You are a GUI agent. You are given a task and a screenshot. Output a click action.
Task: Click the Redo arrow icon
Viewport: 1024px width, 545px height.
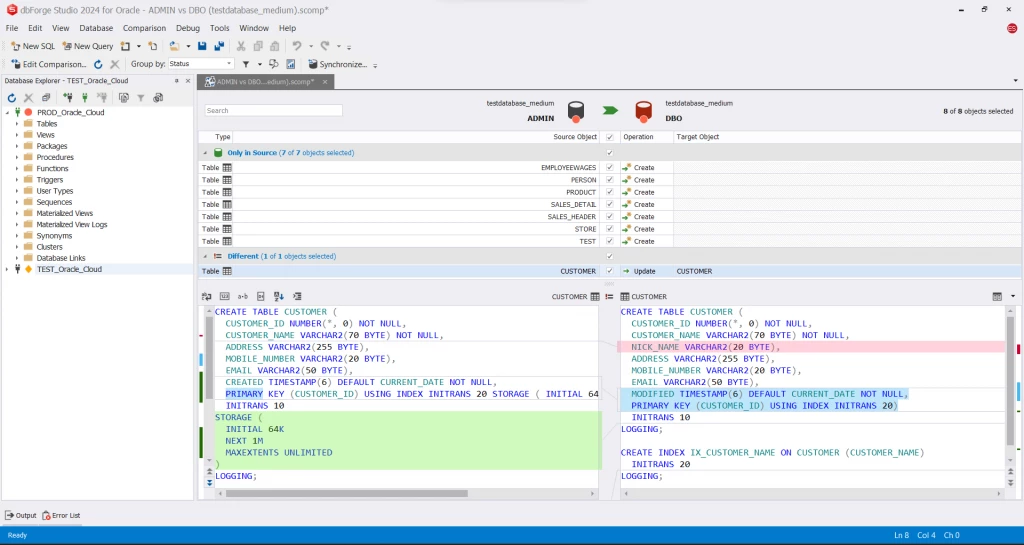[325, 46]
